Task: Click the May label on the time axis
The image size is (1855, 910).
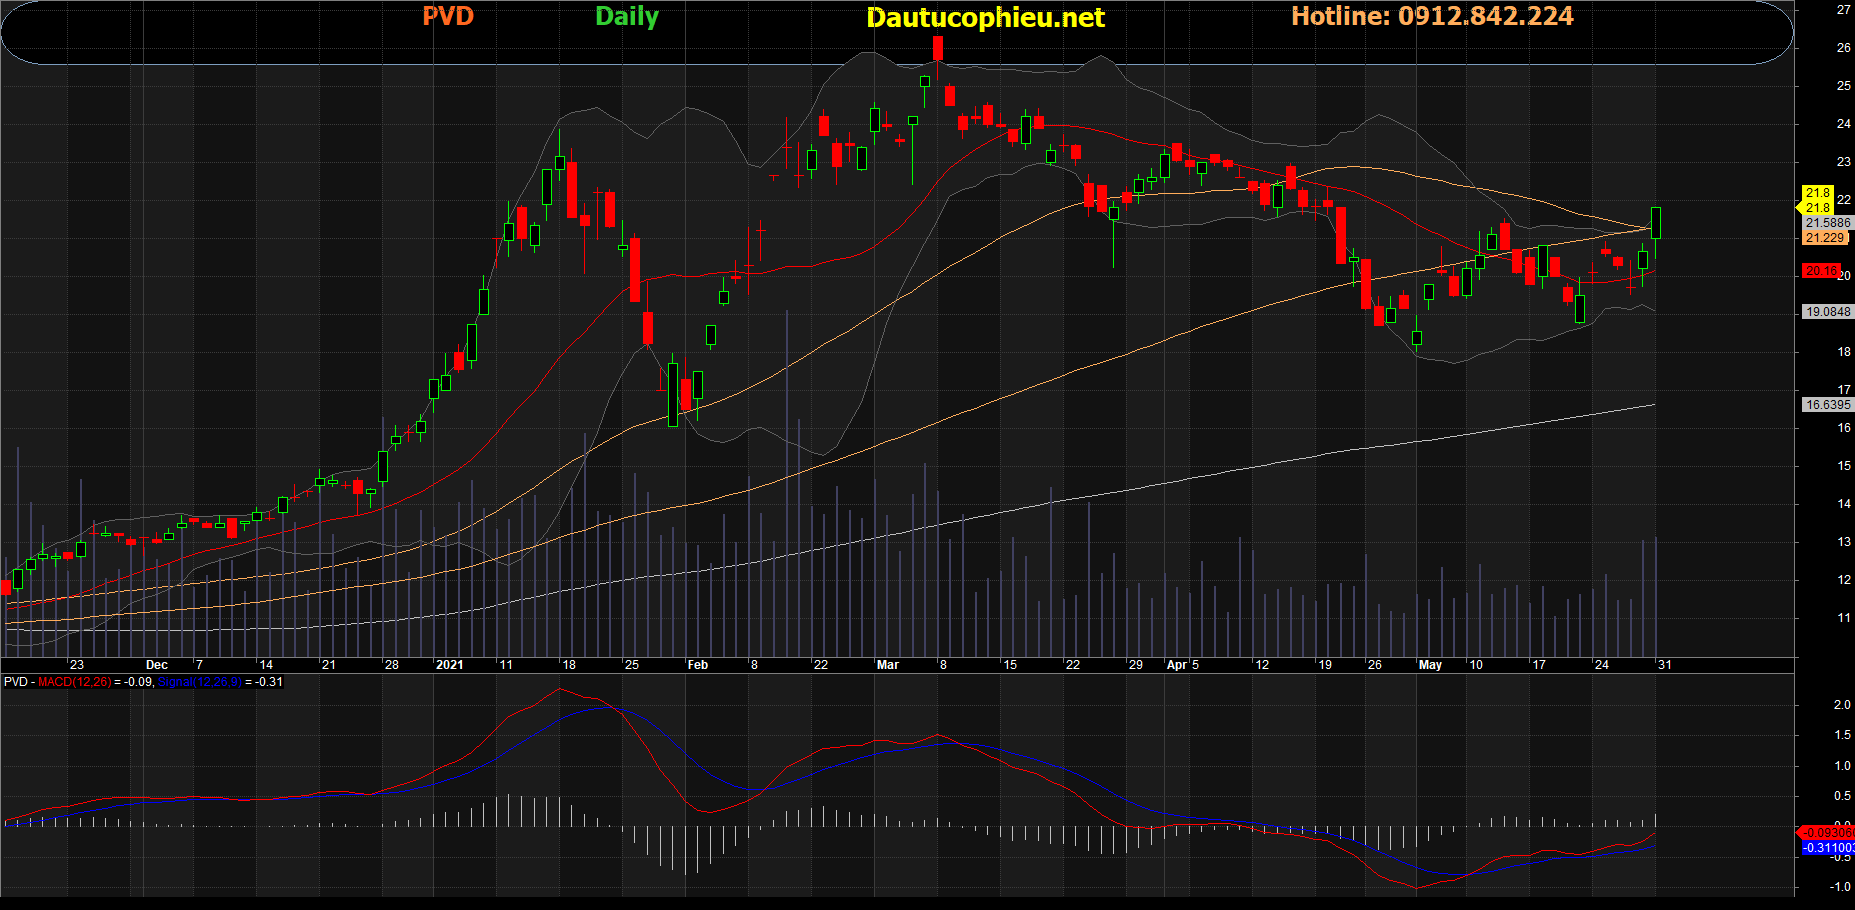Action: click(1430, 665)
